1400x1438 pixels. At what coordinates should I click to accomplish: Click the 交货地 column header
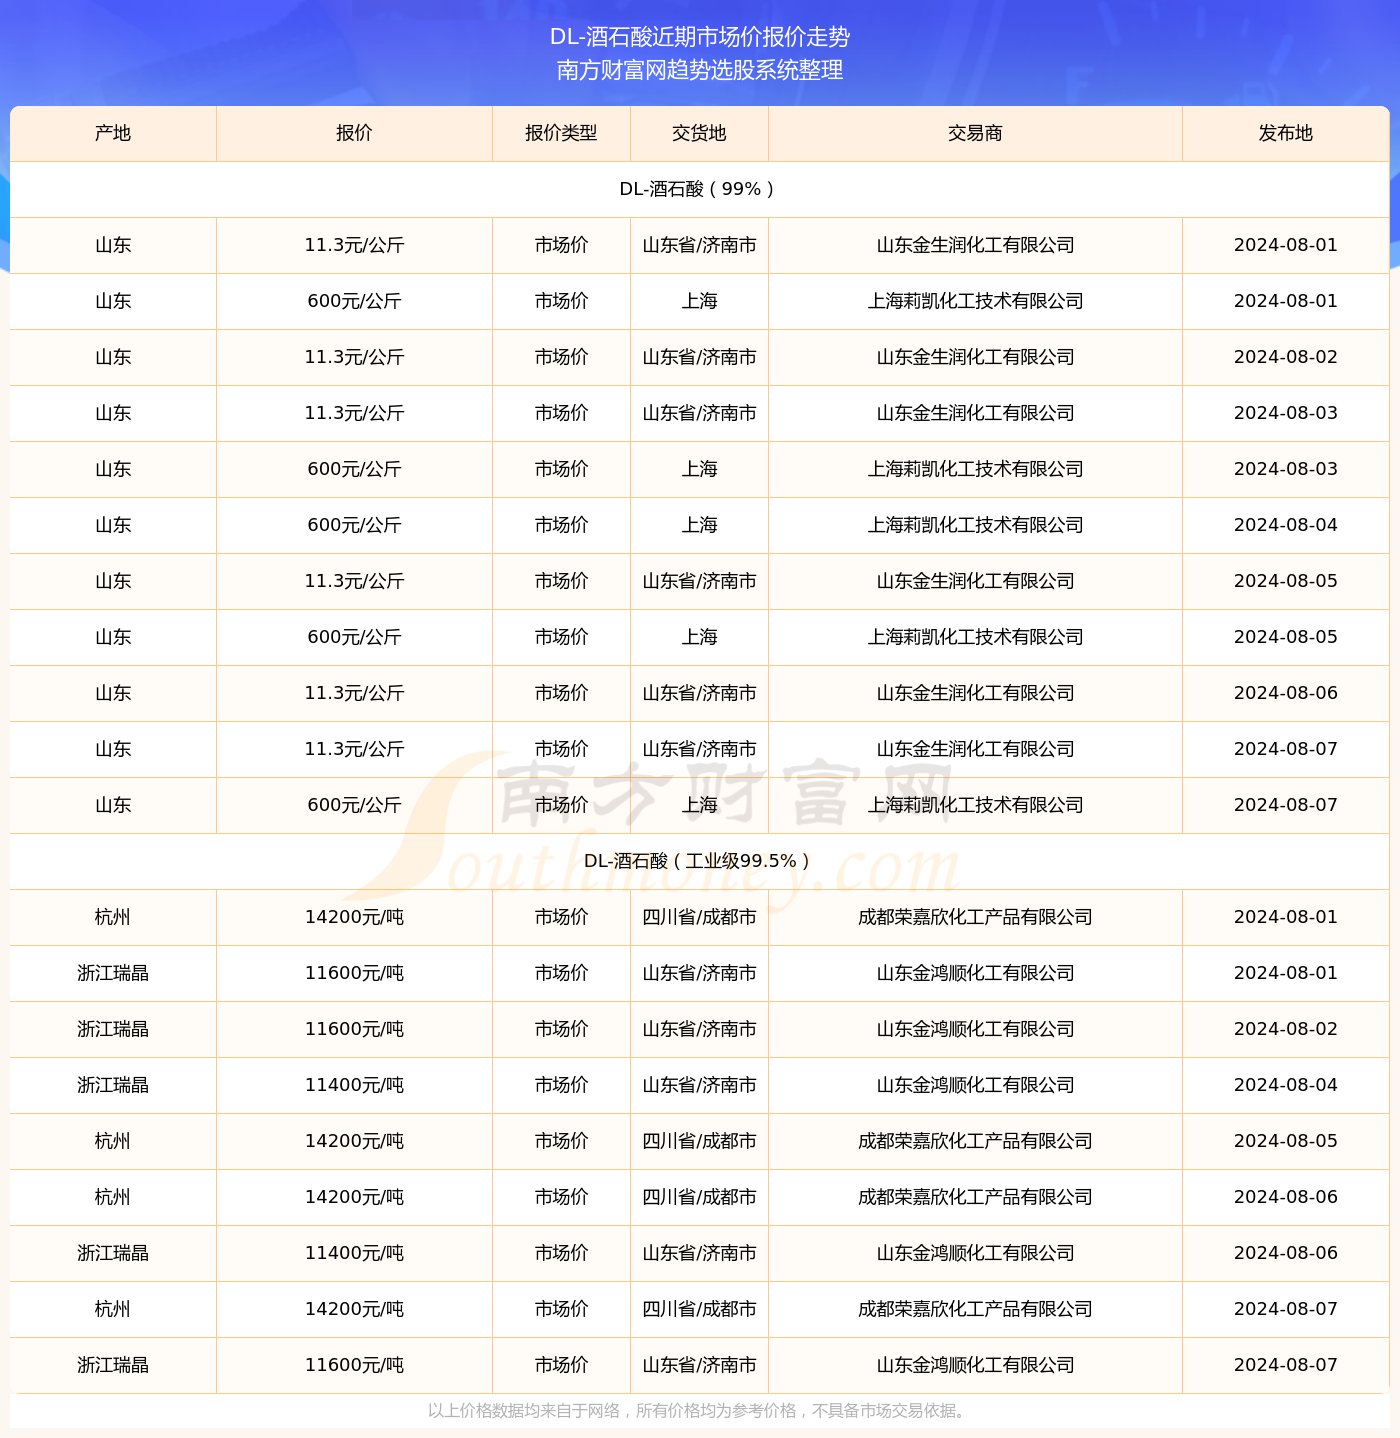[x=699, y=133]
